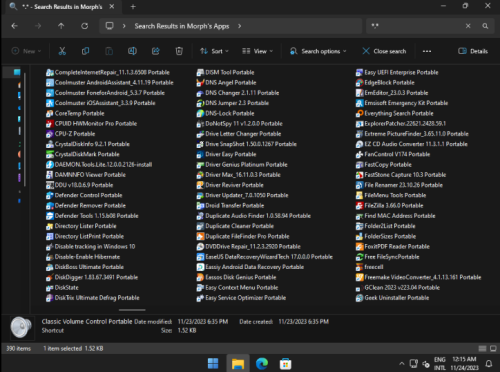Show hidden system tray icons
This screenshot has height=372, width=500.
tap(402, 364)
